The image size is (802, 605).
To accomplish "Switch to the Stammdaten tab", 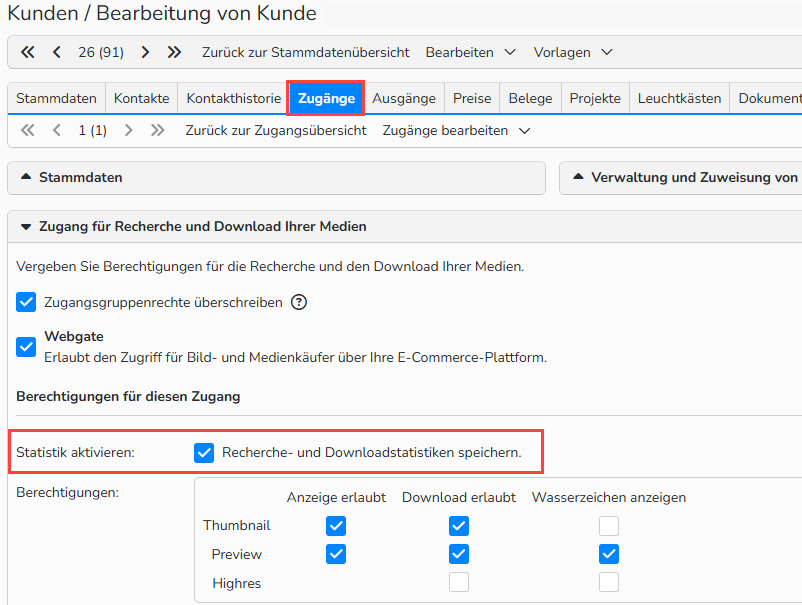I will pyautogui.click(x=56, y=98).
